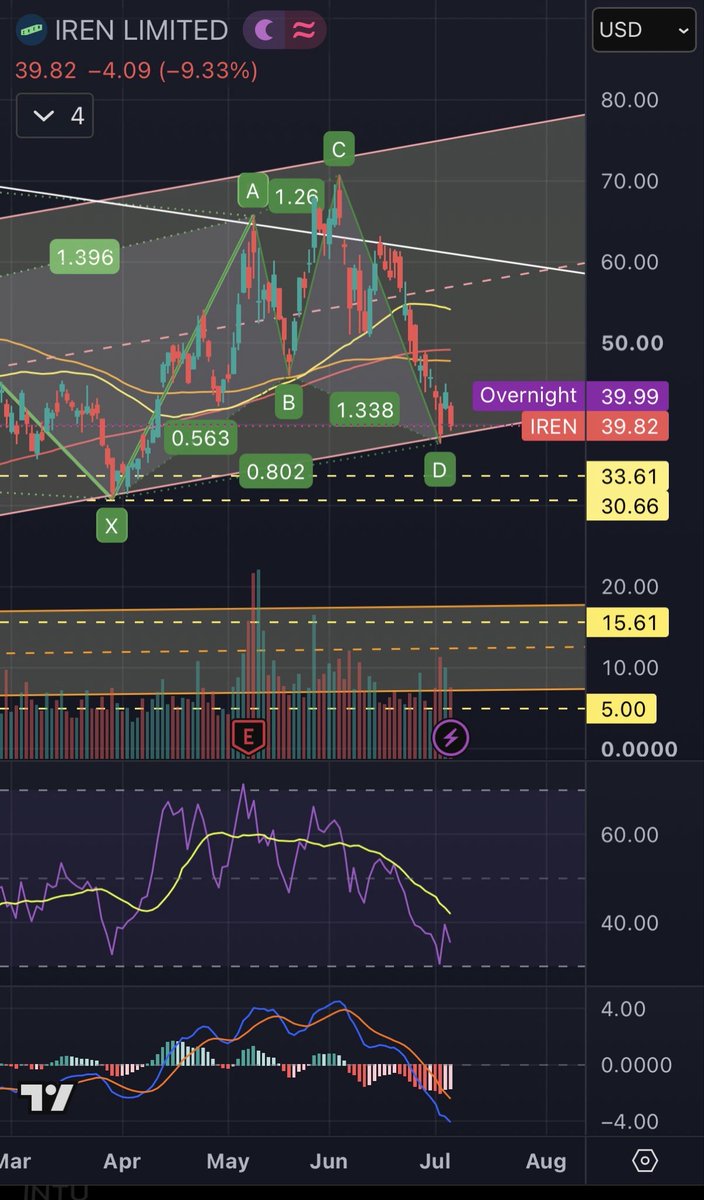Click the May label on time axis
704x1200 pixels.
pyautogui.click(x=228, y=1162)
